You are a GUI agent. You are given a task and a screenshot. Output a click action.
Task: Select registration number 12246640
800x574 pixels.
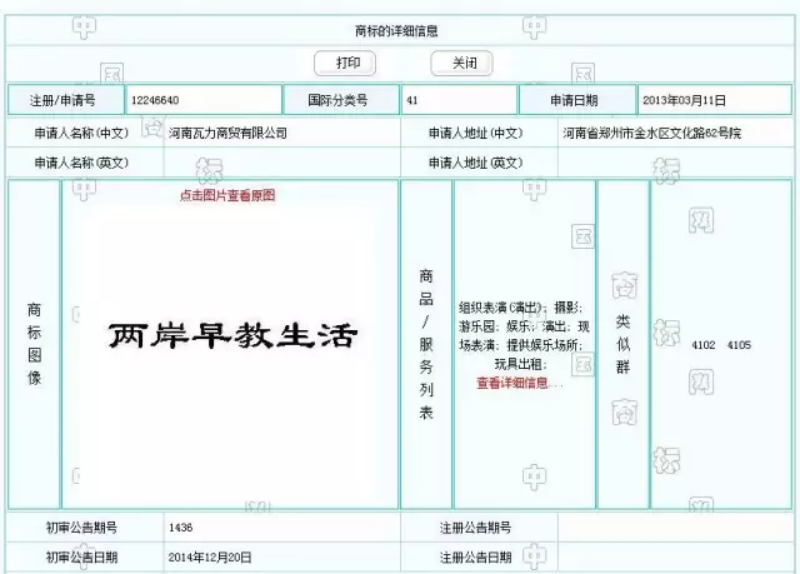(155, 100)
